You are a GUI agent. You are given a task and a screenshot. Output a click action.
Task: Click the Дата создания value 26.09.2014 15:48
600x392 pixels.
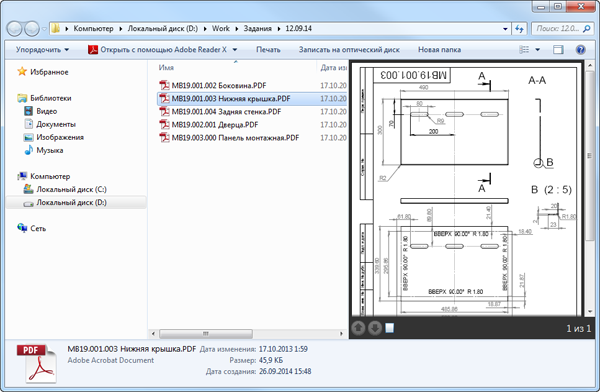pos(285,371)
